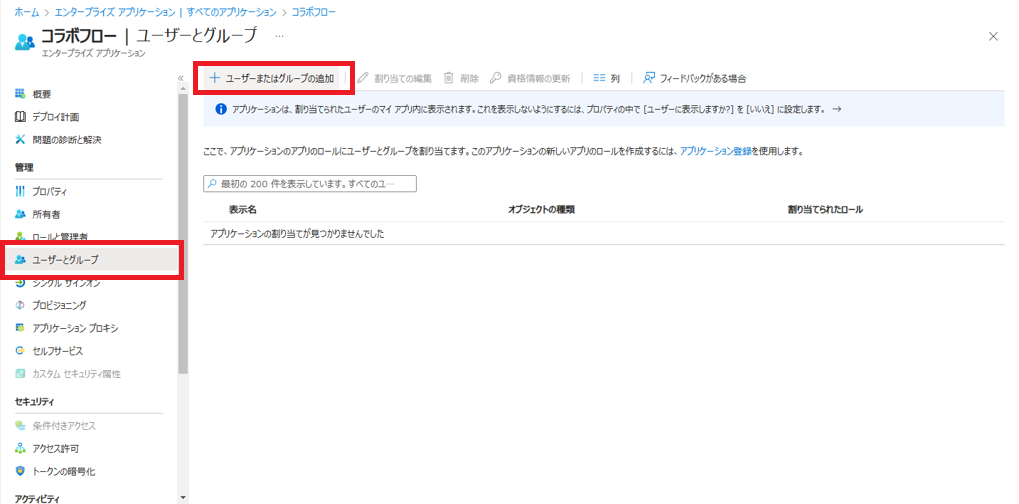Image resolution: width=1019 pixels, height=504 pixels.
Task: Select the 問題の診断と解決 wrench icon
Action: tap(19, 140)
